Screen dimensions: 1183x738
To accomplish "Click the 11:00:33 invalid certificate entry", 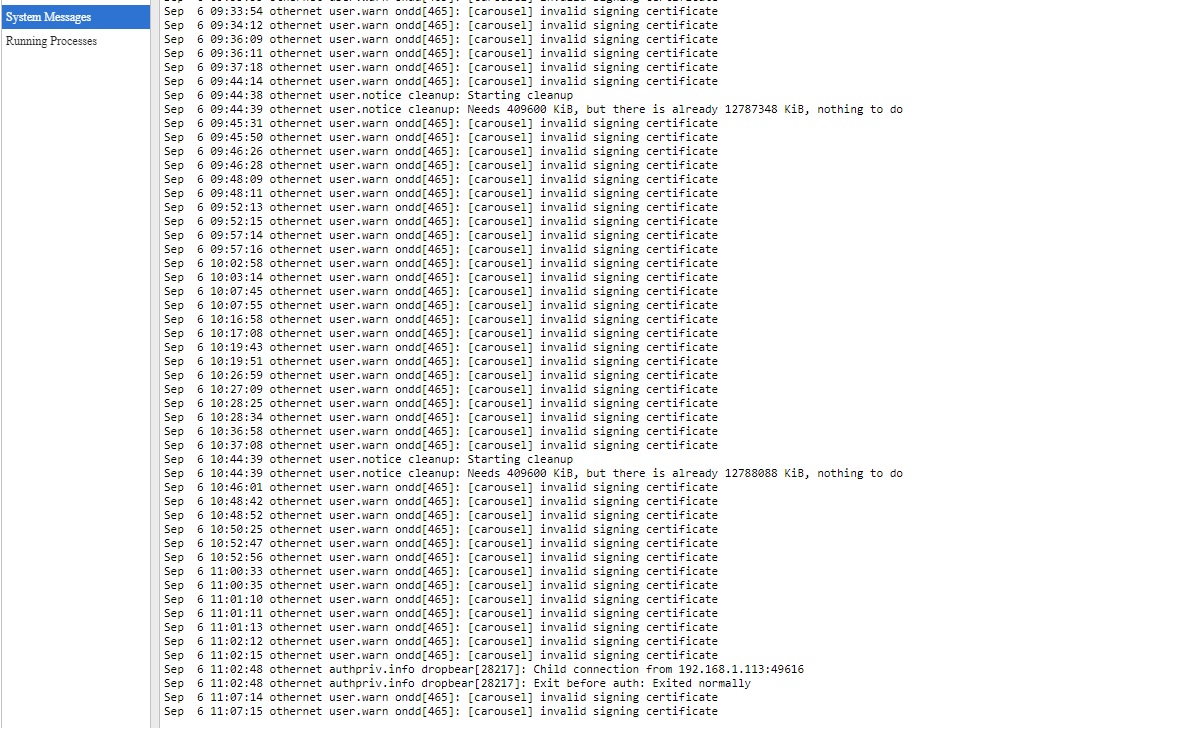I will [441, 572].
